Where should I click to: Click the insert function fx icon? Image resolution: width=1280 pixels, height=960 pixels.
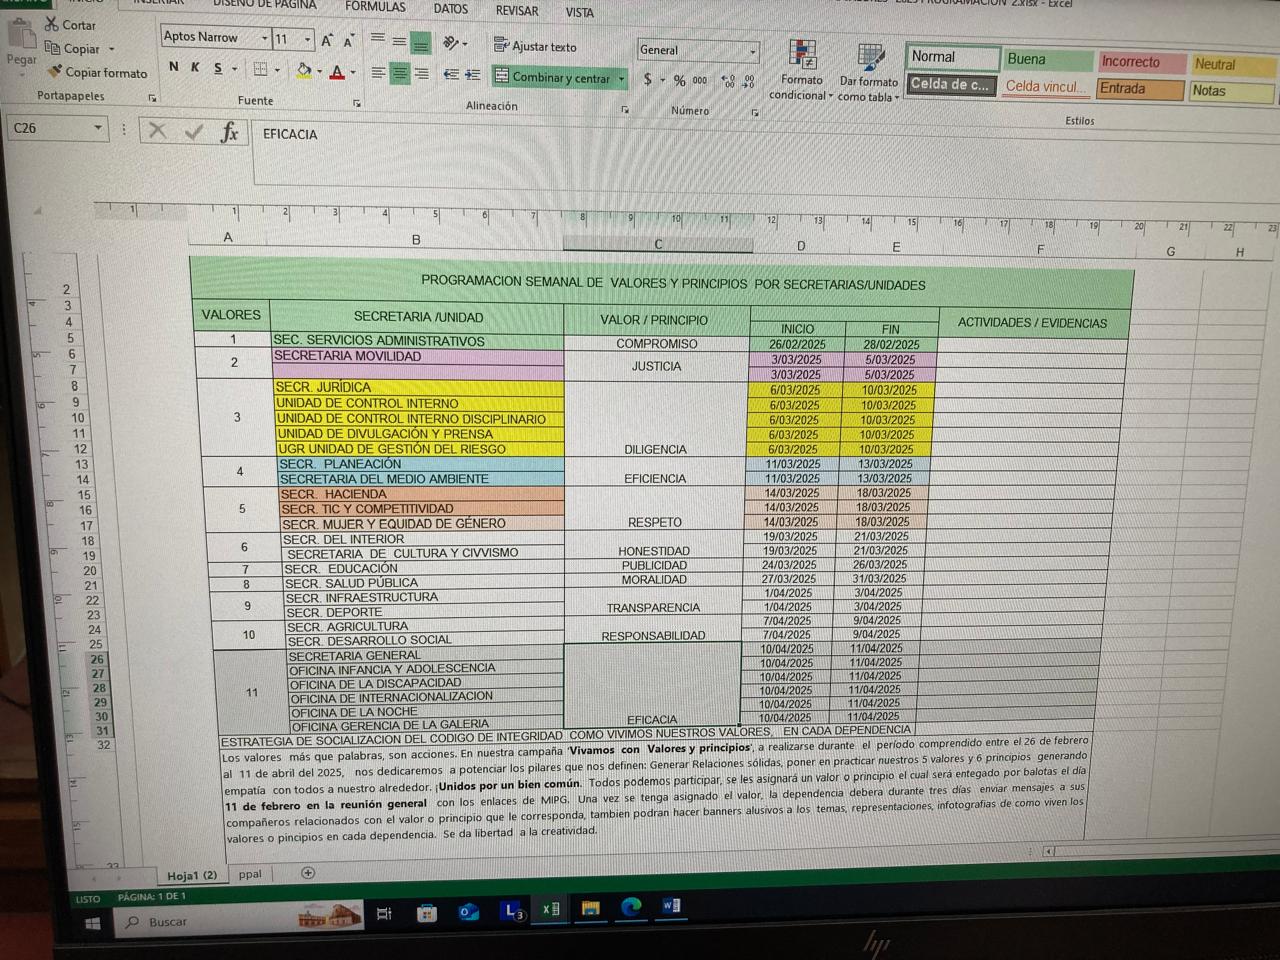click(229, 132)
